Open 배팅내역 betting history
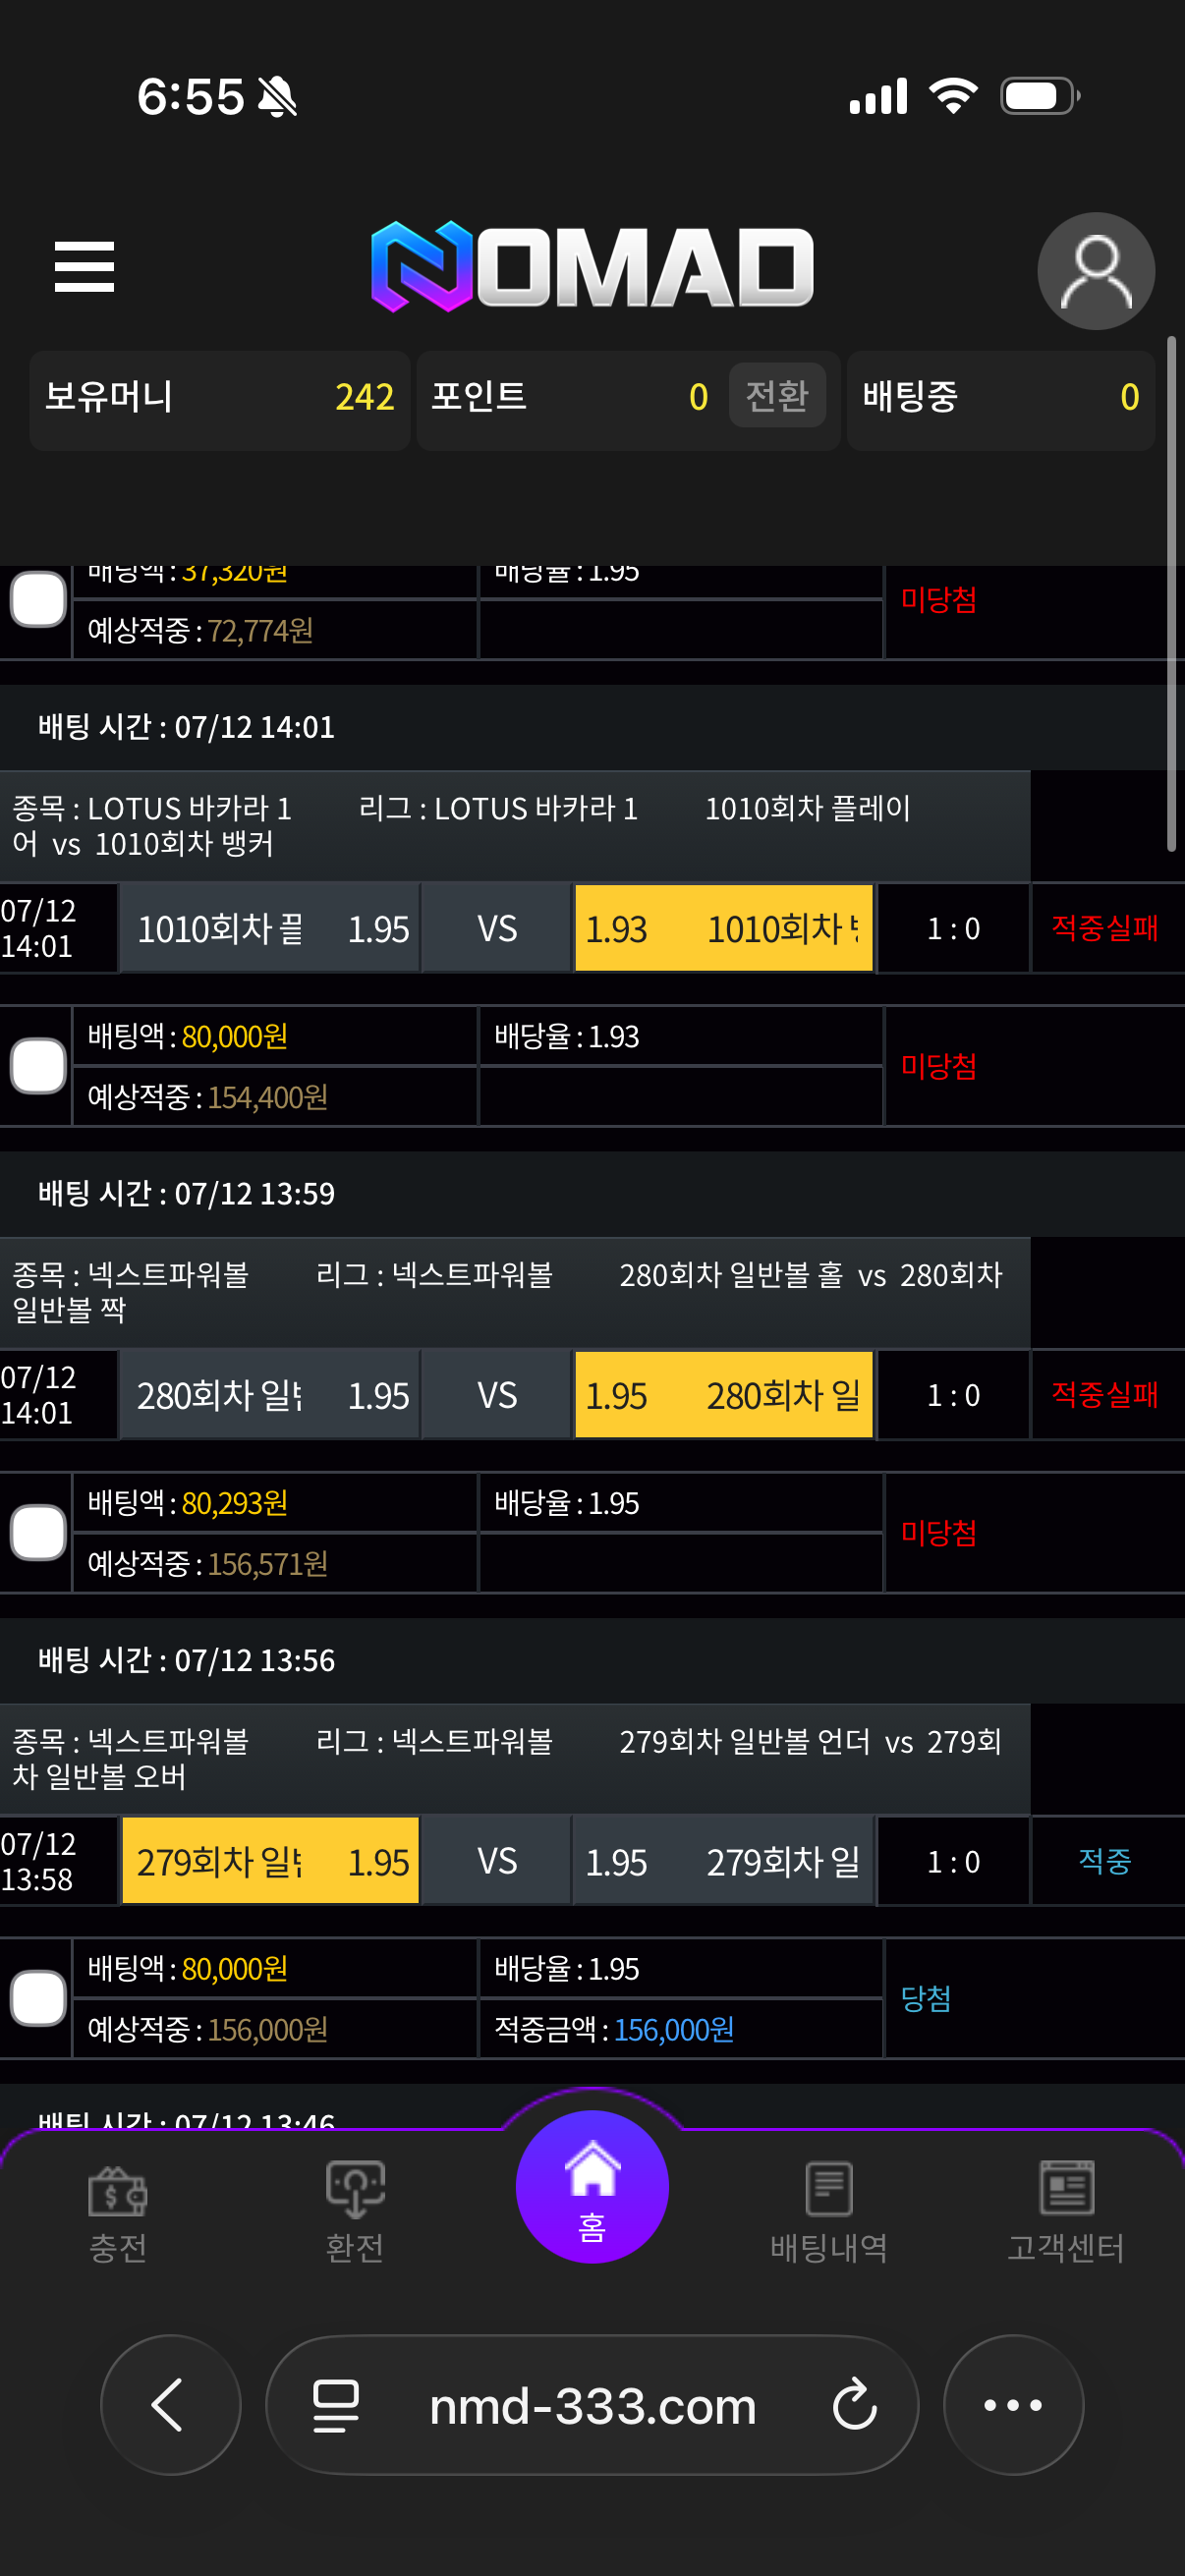The height and width of the screenshot is (2576, 1185). click(x=829, y=2213)
